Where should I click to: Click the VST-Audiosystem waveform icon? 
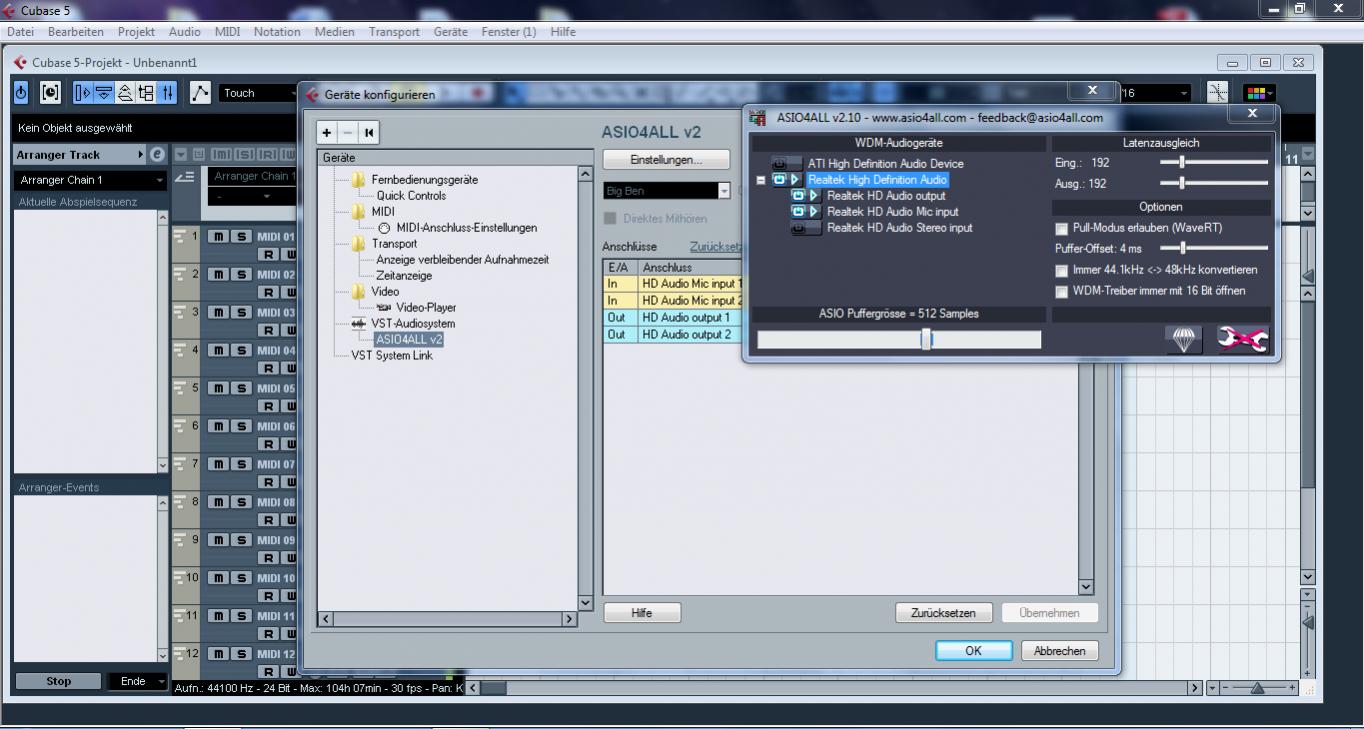click(x=359, y=324)
